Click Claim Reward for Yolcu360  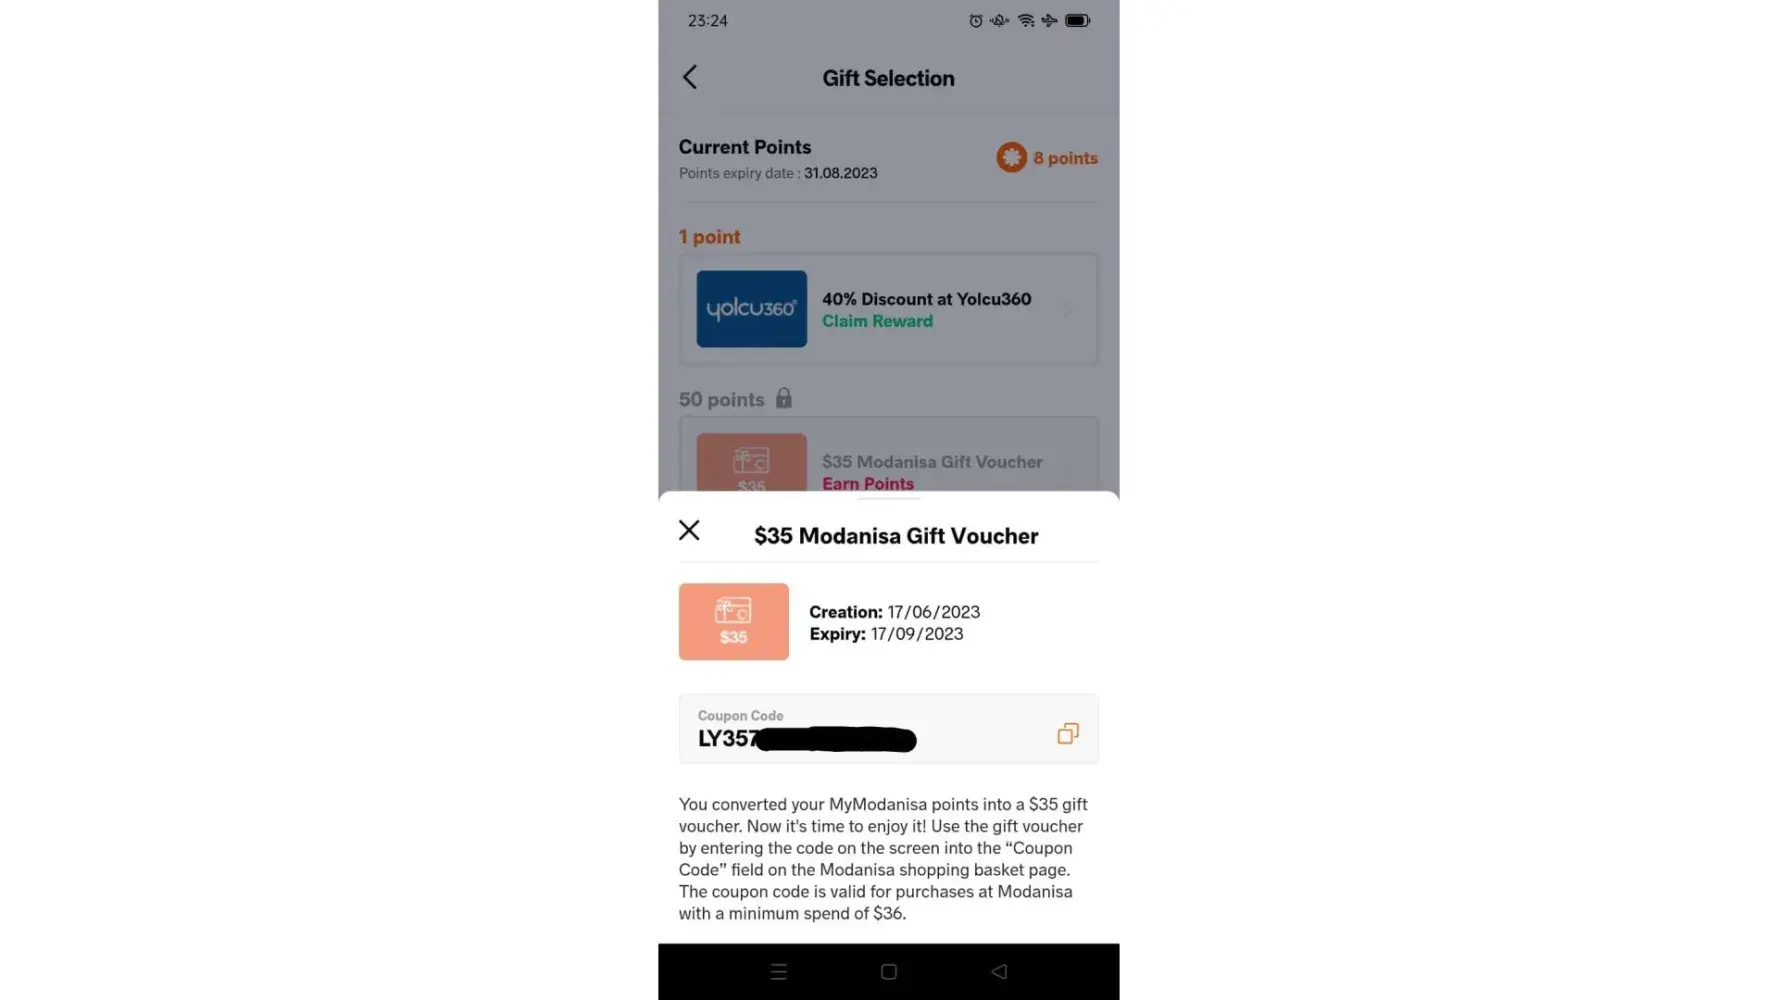click(x=877, y=321)
